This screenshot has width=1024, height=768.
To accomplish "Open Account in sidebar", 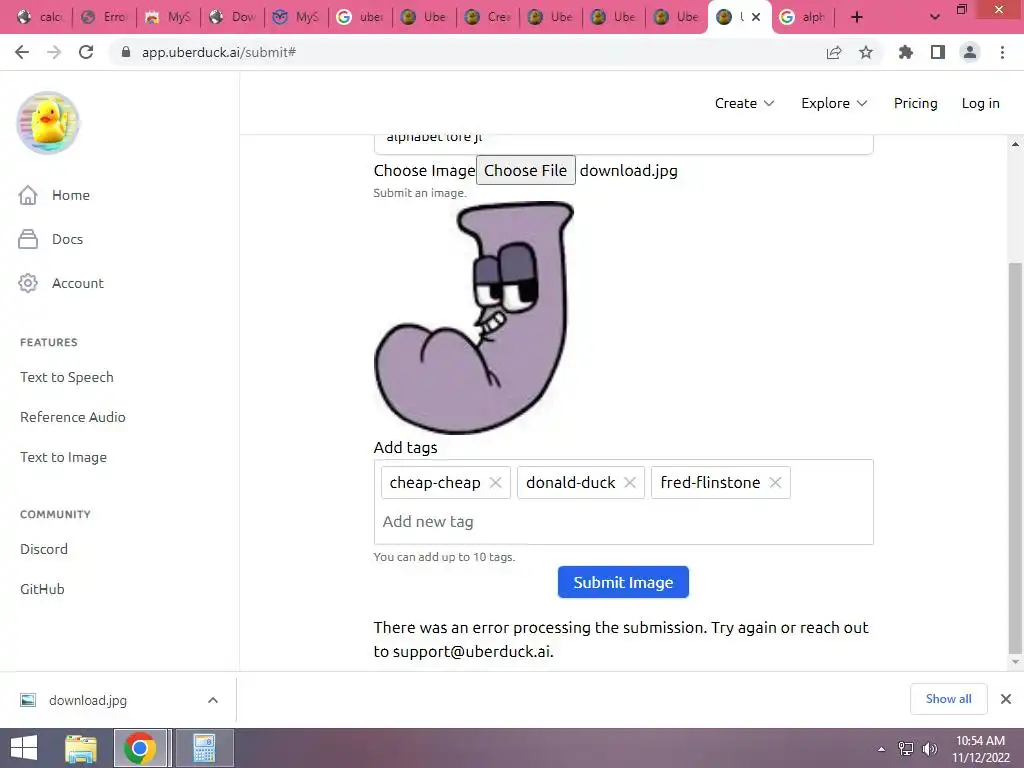I will coord(78,283).
